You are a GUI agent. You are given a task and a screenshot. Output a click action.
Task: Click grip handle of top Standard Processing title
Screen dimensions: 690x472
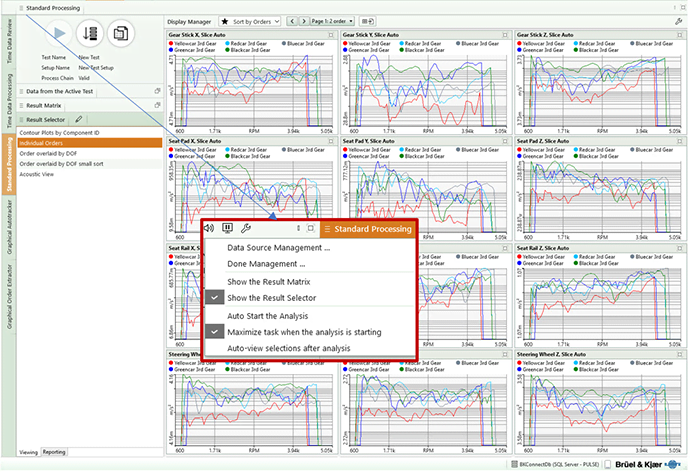(x=21, y=8)
